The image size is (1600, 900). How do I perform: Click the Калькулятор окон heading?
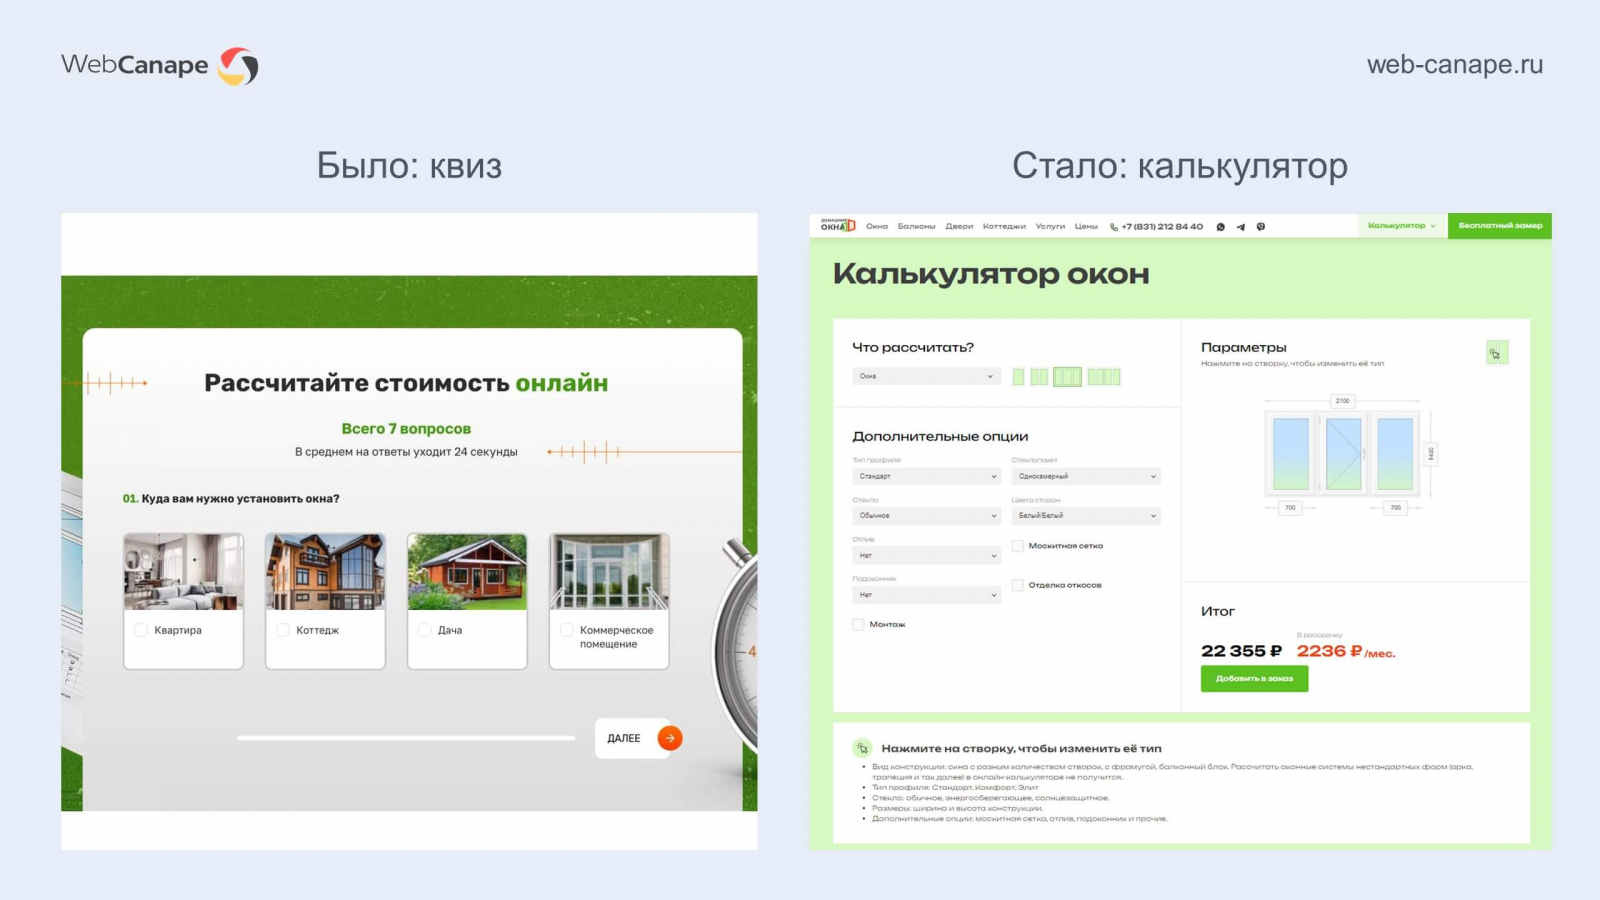pos(991,274)
